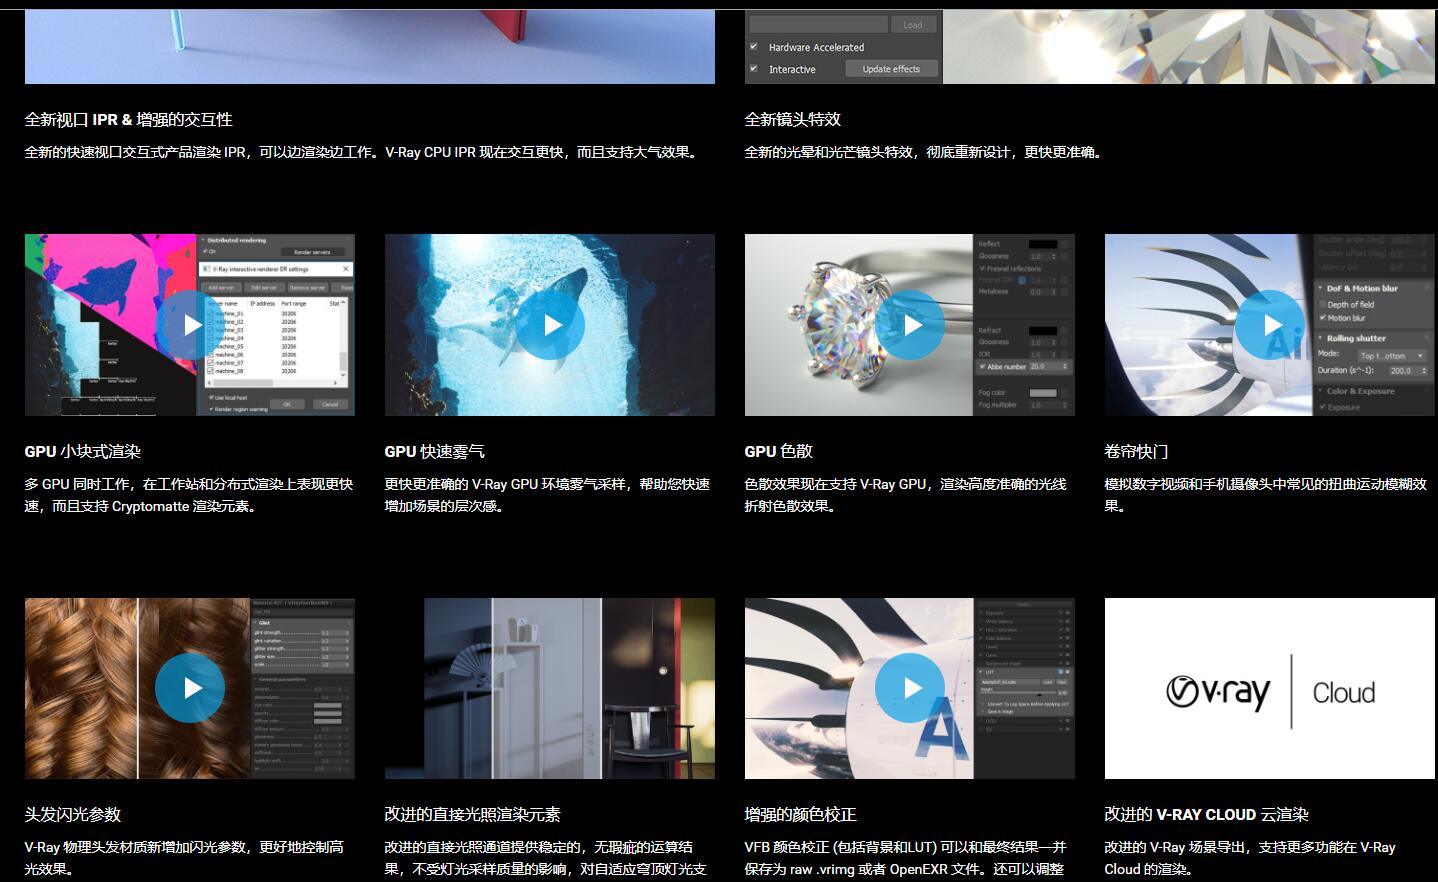Click the description starting 改进的直接光照通道提供稳定的
Image resolution: width=1438 pixels, height=882 pixels.
pyautogui.click(x=547, y=858)
